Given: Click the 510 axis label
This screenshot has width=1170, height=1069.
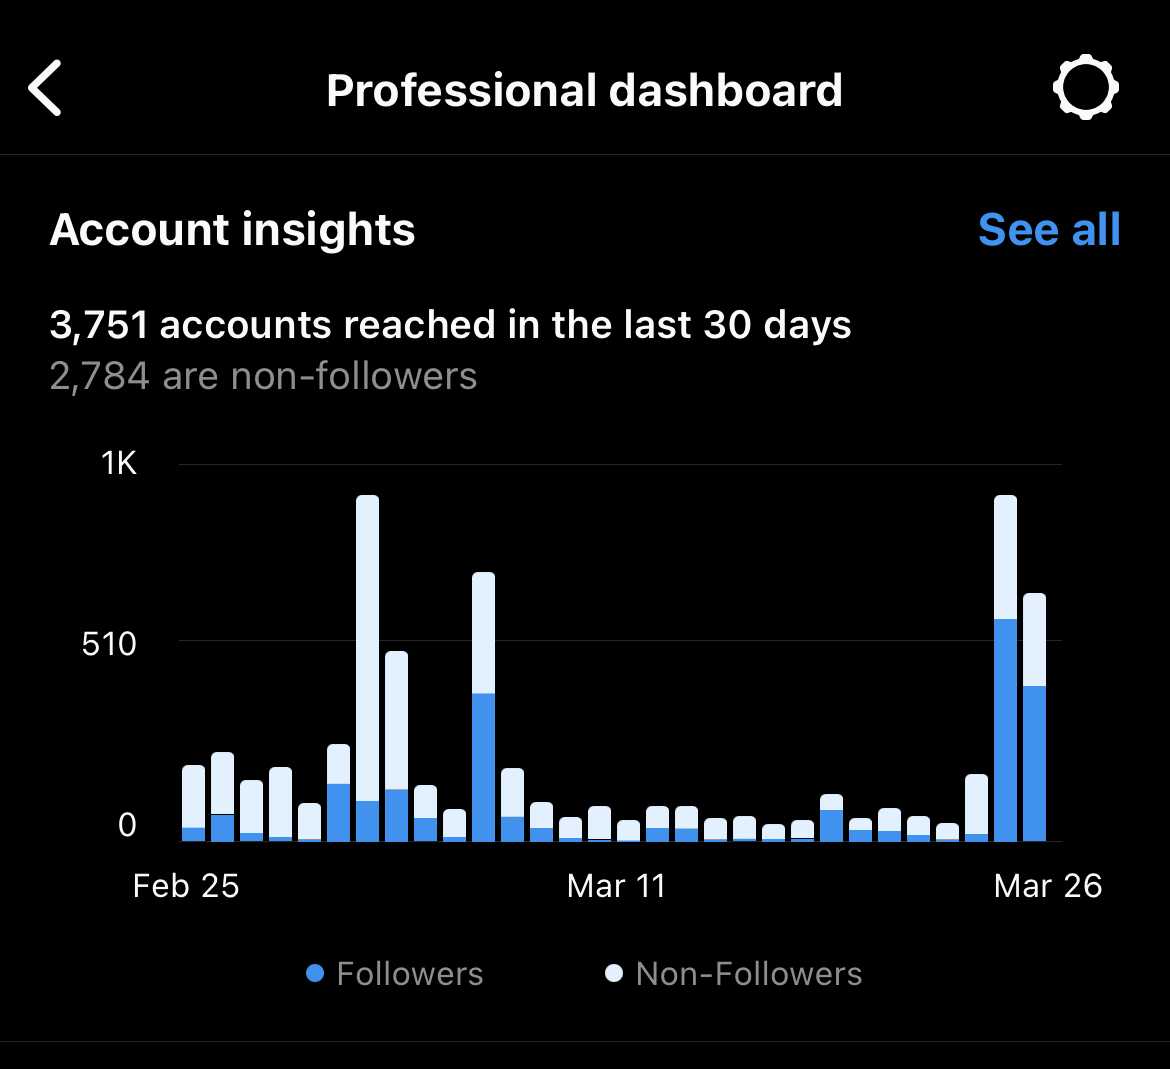Looking at the screenshot, I should [109, 643].
